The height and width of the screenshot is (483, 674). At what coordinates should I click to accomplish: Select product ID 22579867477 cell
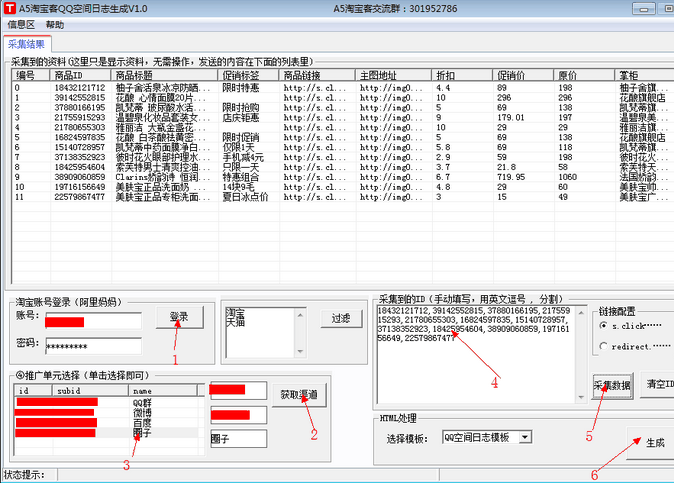(80, 197)
